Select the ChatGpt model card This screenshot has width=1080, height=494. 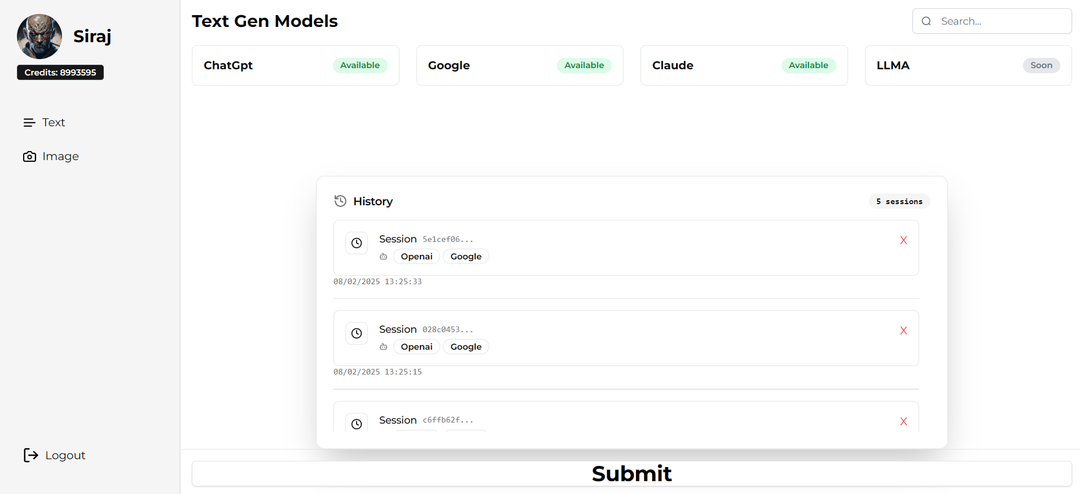[x=295, y=65]
